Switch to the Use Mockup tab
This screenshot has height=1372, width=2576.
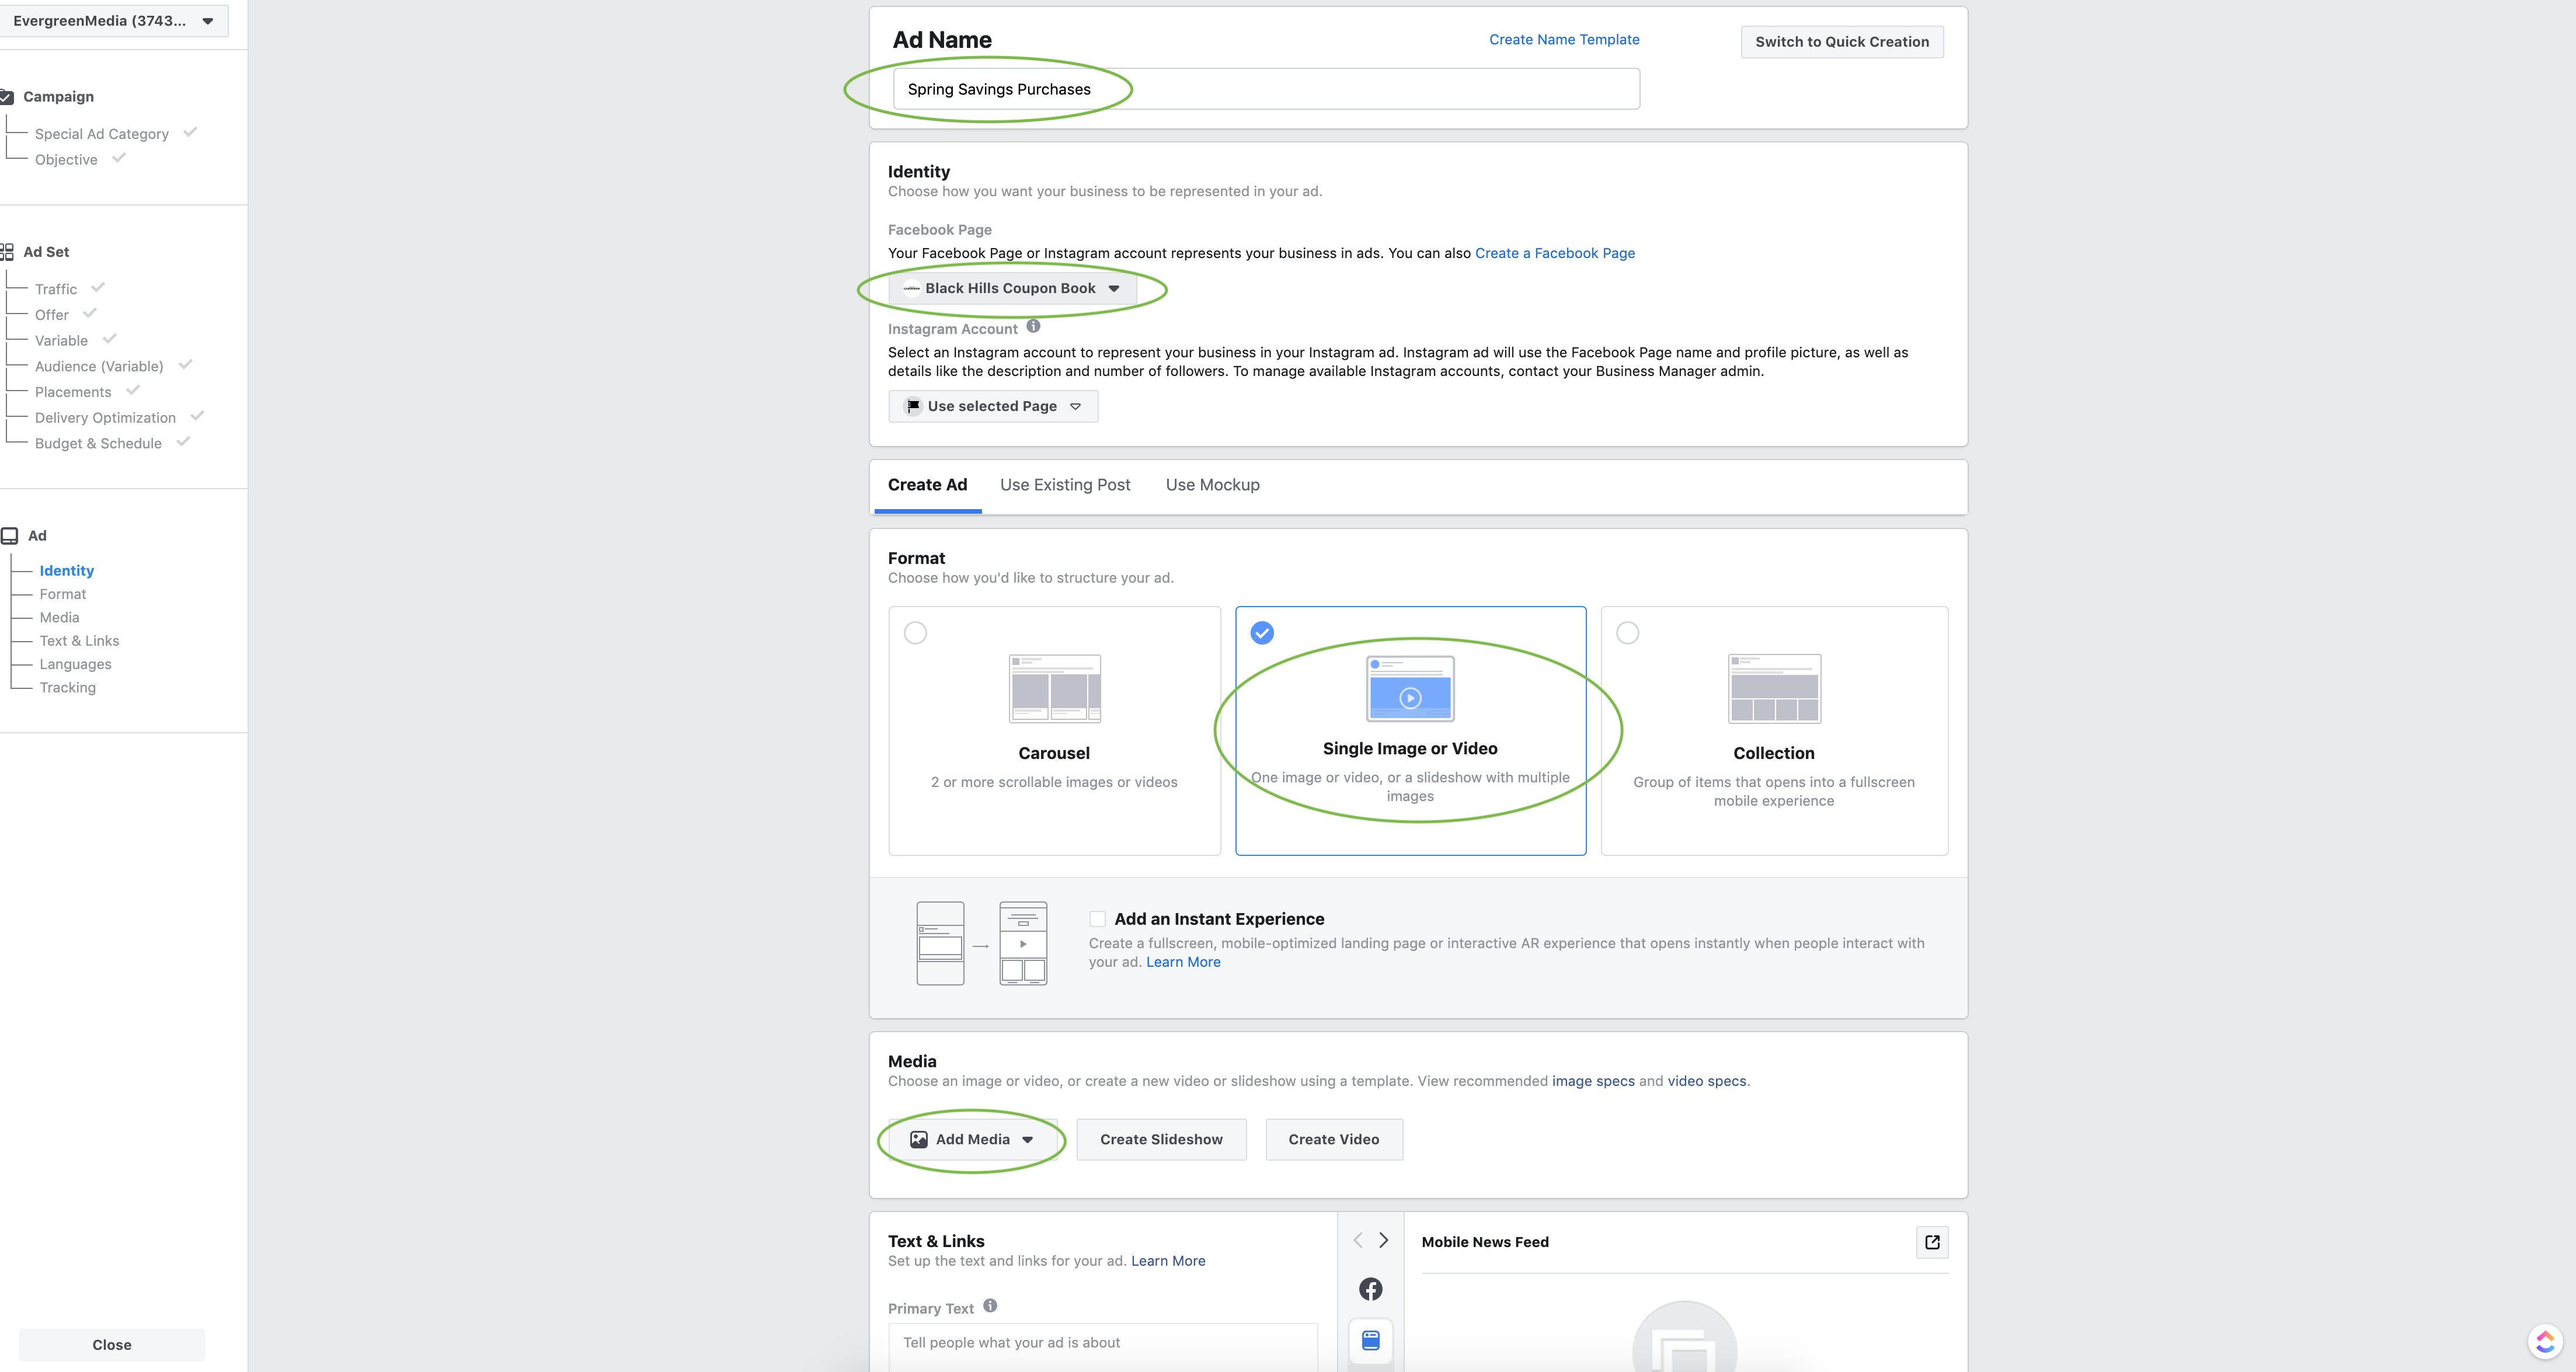click(x=1212, y=485)
